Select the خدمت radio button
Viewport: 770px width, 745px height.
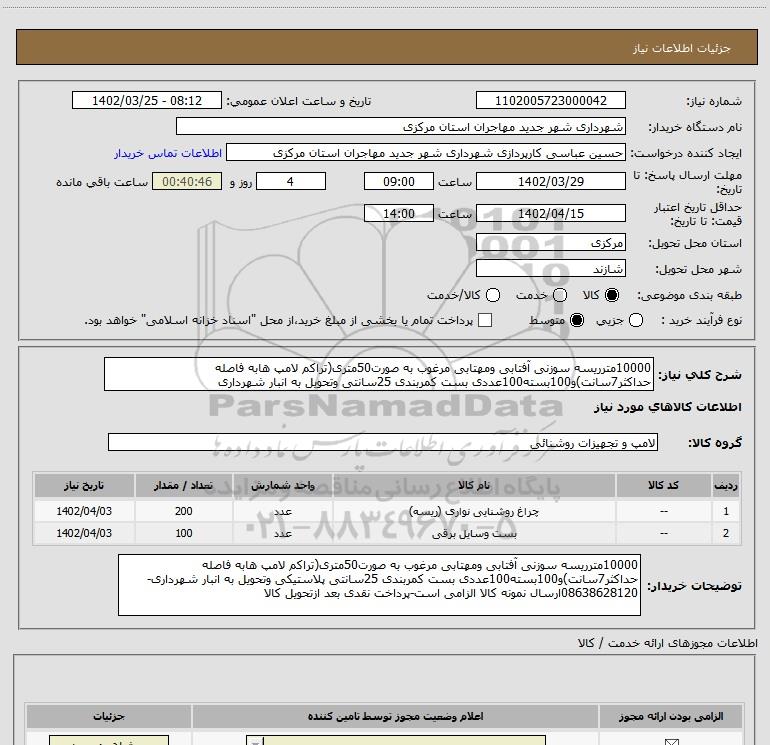[560, 295]
